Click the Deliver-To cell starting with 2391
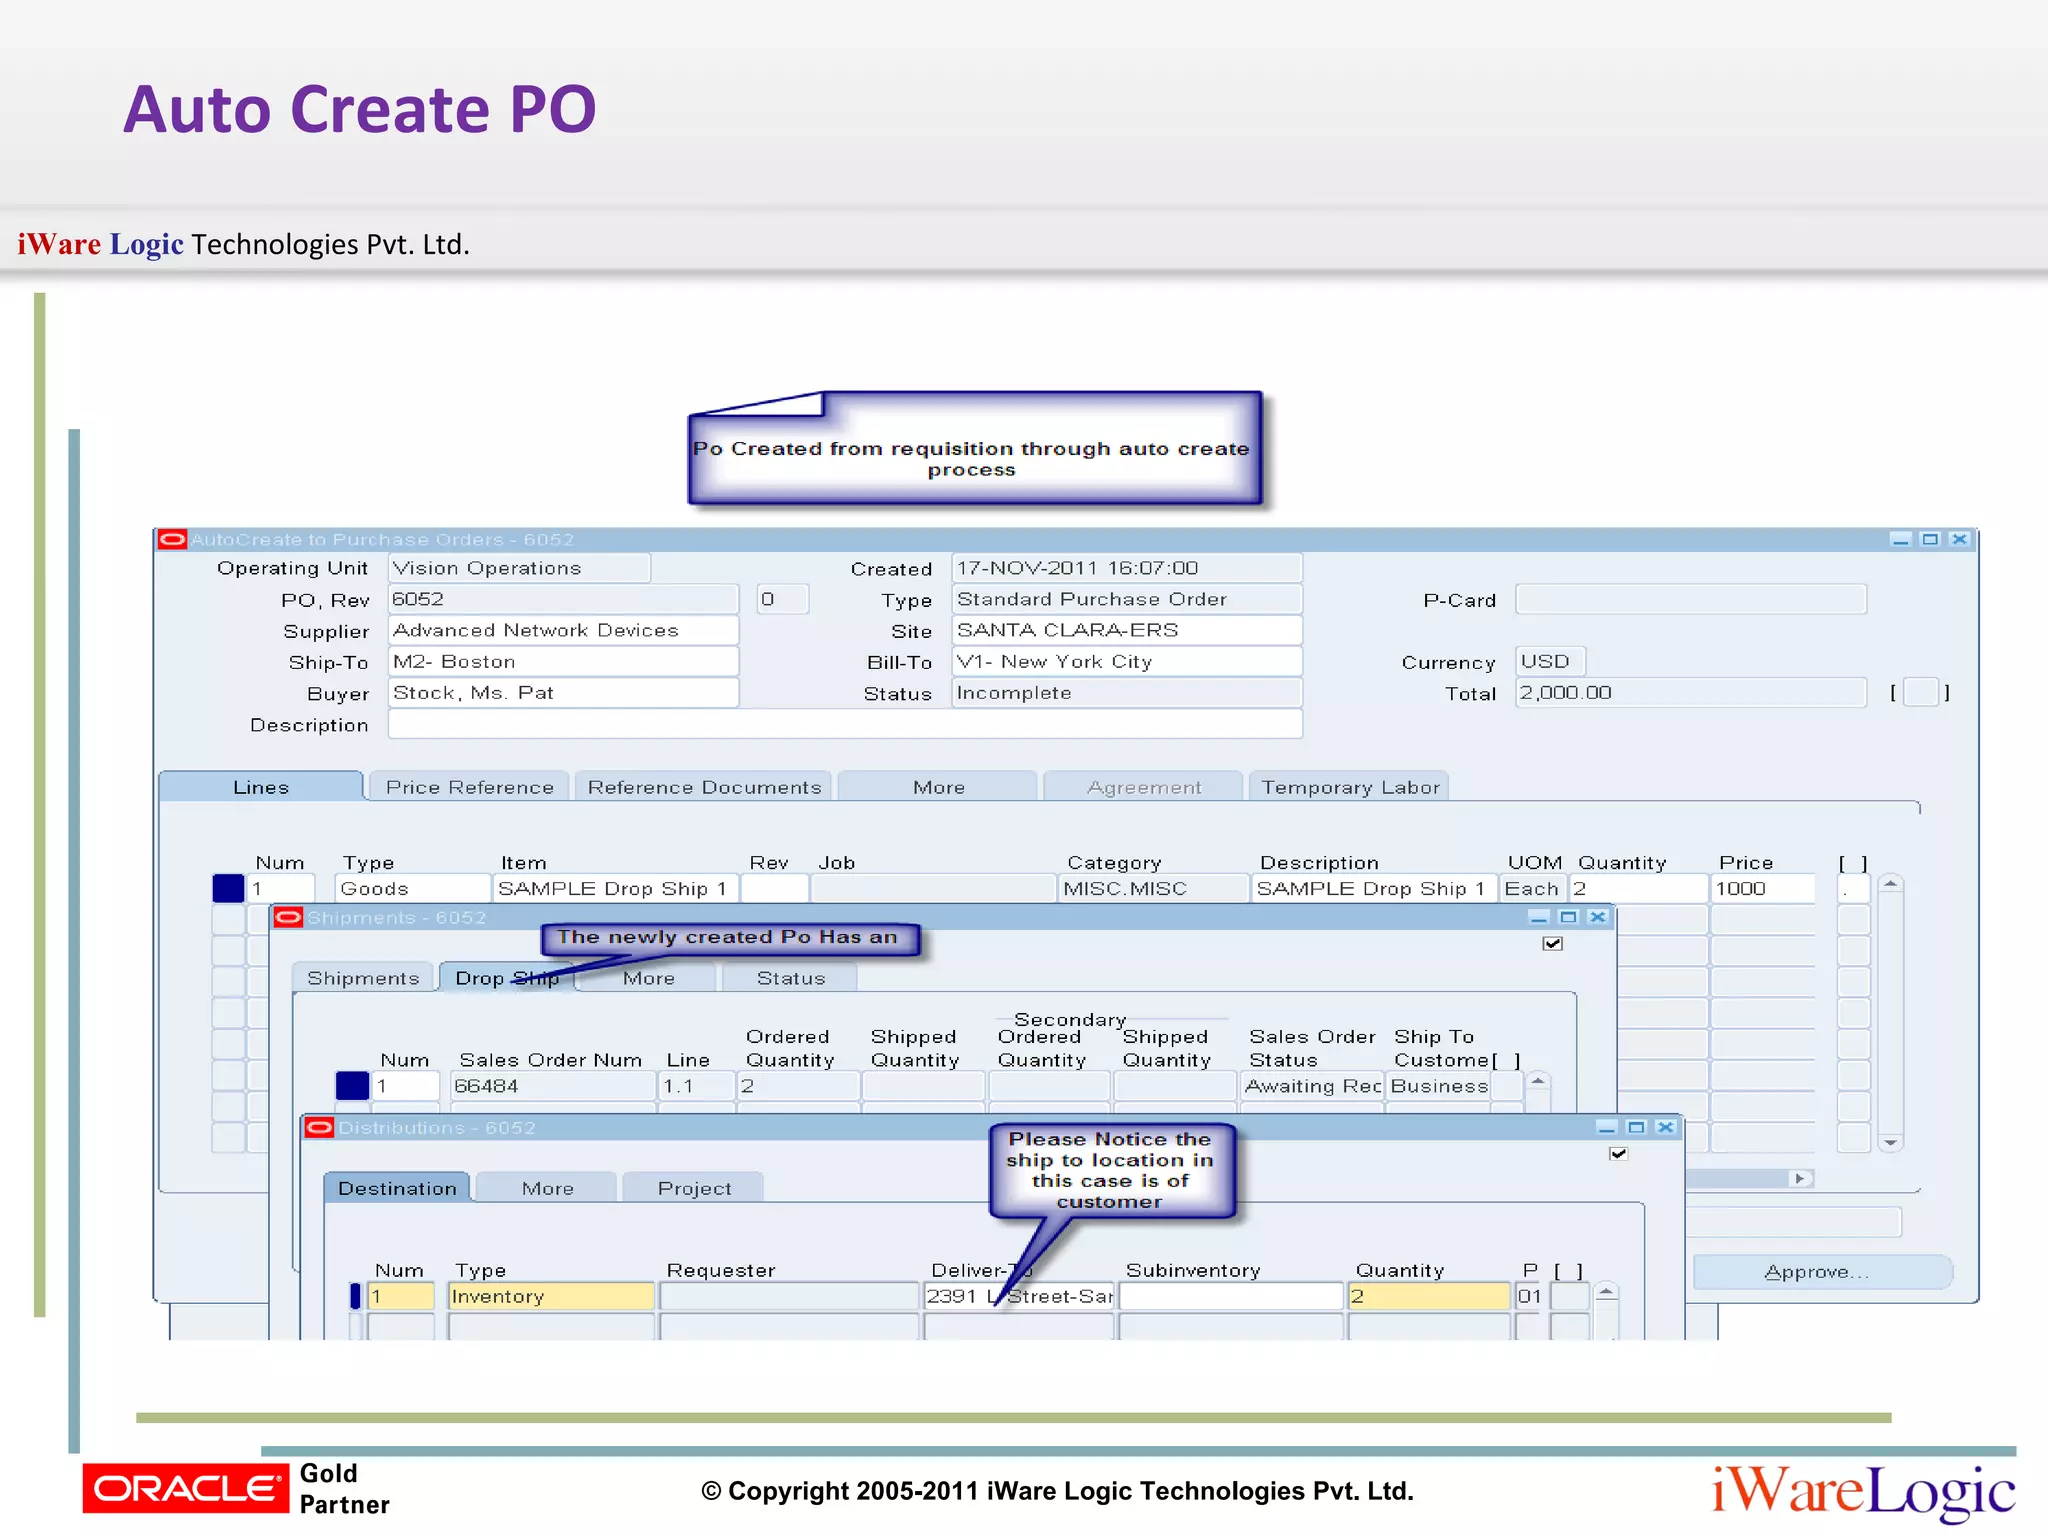The height and width of the screenshot is (1536, 2048). click(x=1018, y=1296)
